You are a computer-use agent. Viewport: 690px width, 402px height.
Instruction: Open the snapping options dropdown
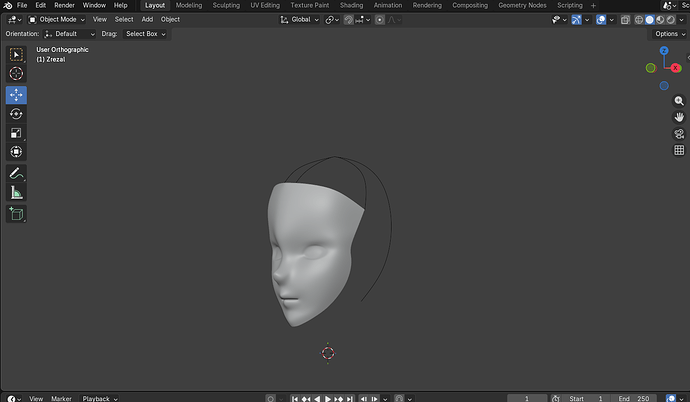[x=363, y=20]
